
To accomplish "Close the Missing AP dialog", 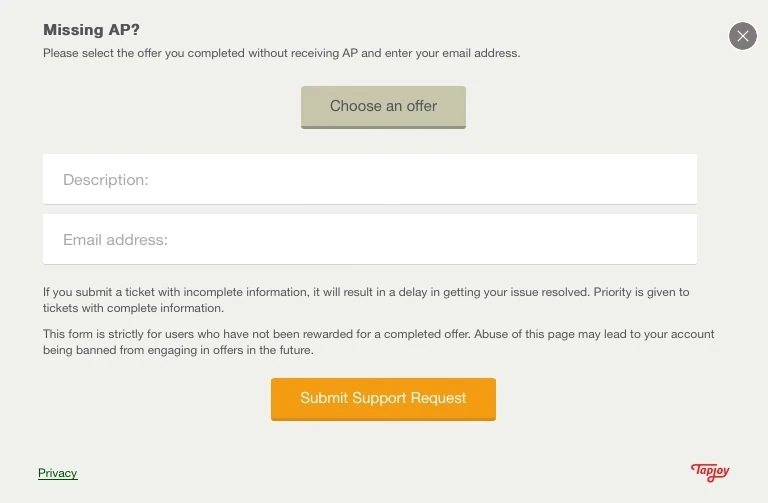I will point(742,37).
